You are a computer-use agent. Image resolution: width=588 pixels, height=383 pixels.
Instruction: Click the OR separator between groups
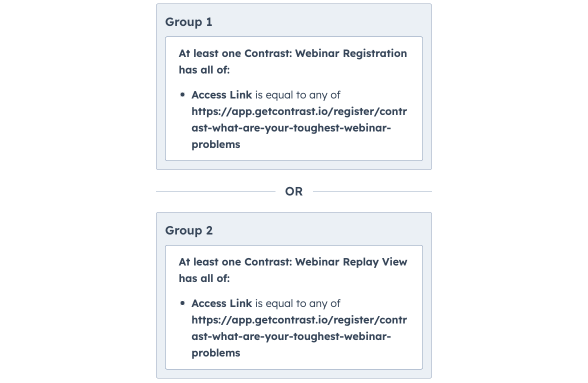point(294,192)
